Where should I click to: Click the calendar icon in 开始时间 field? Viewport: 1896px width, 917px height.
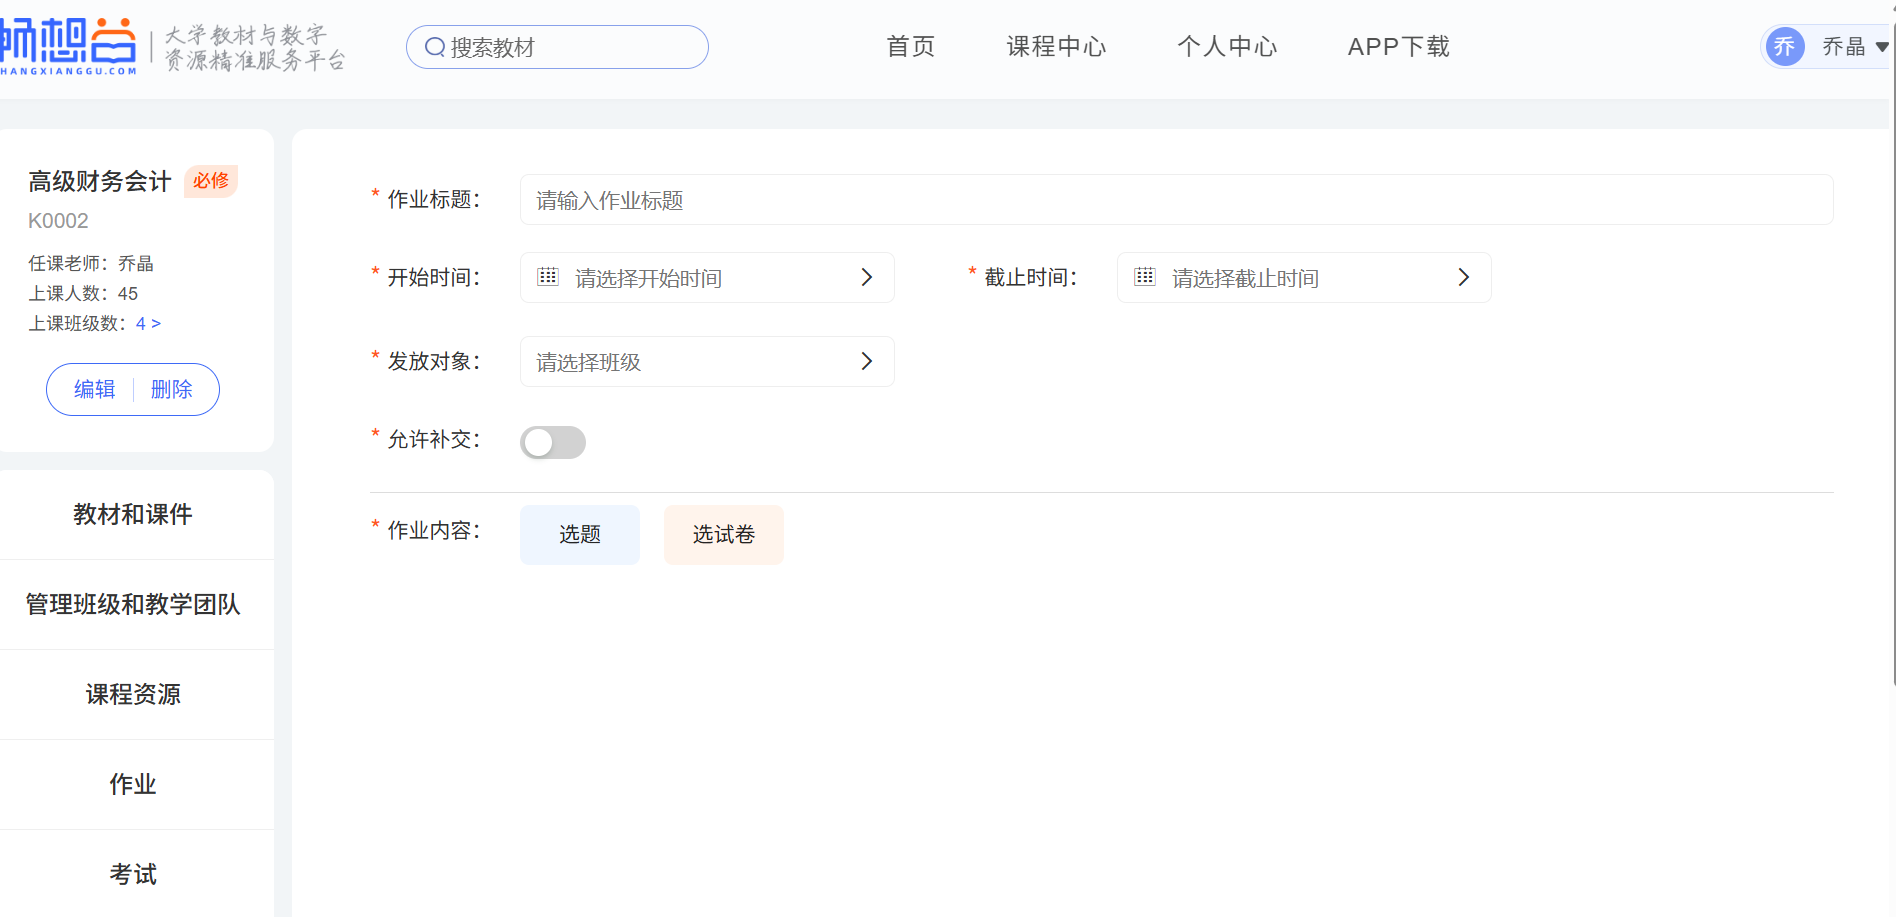click(x=548, y=277)
